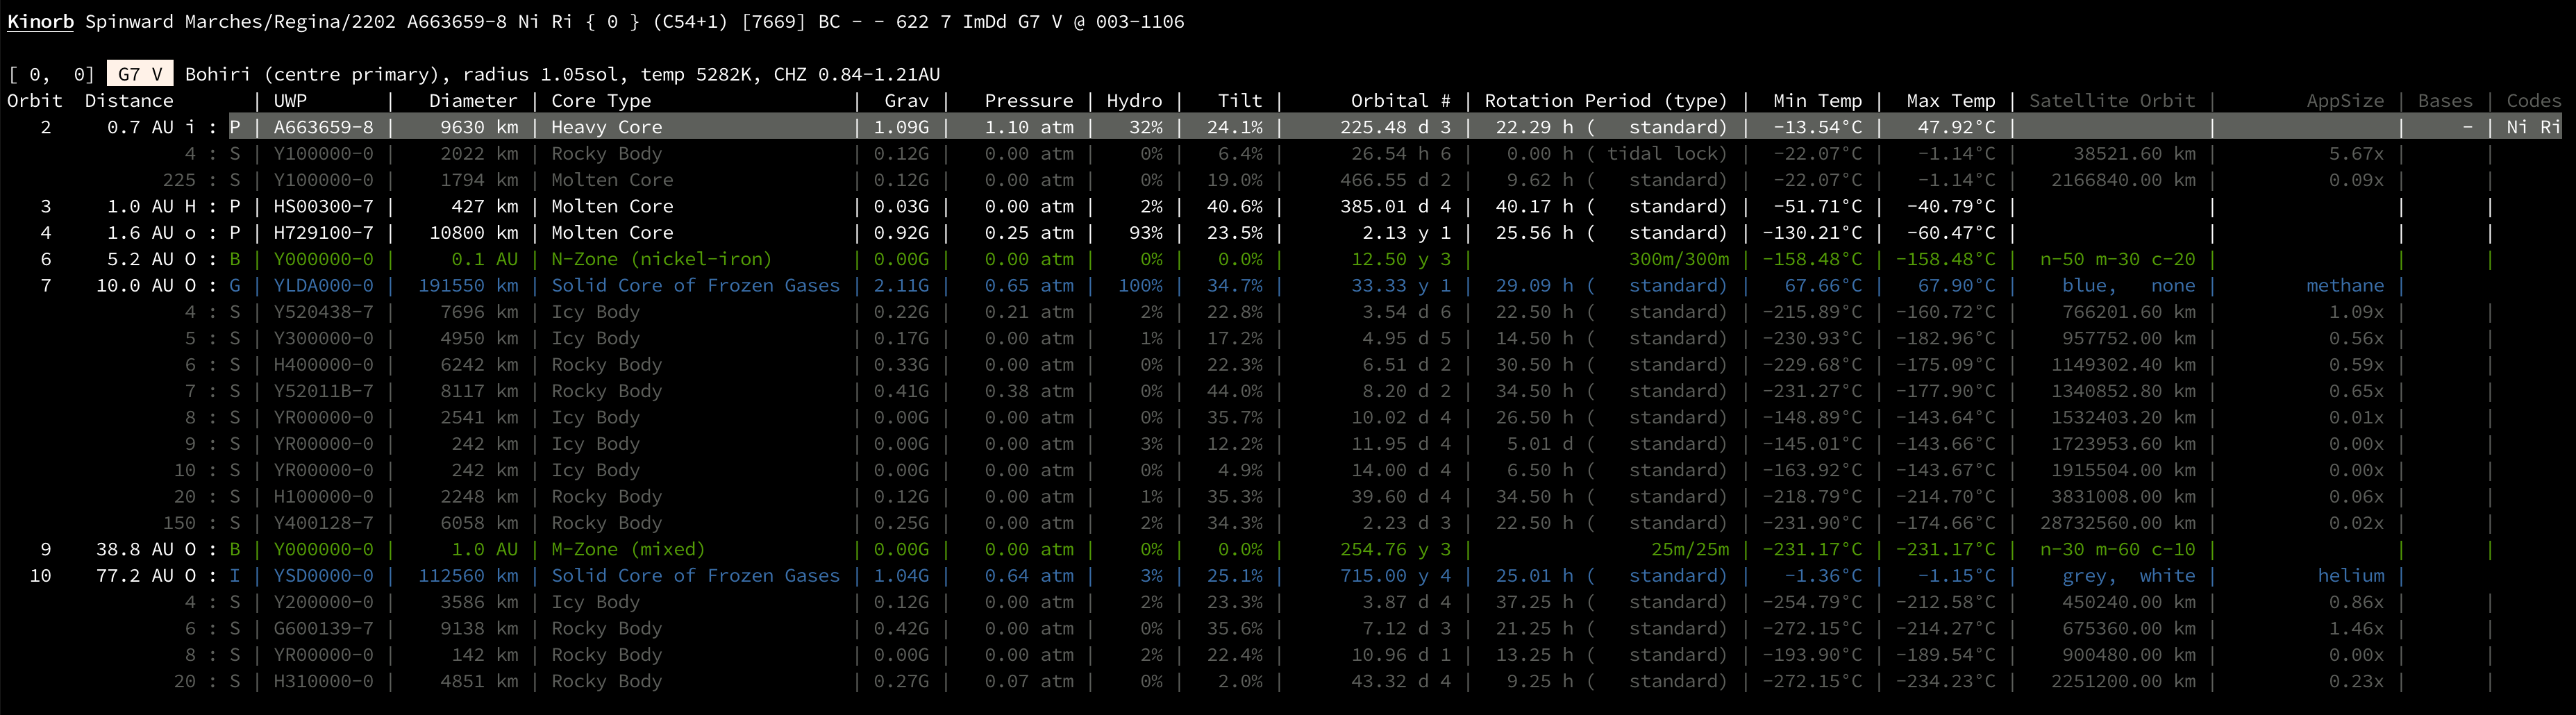Select the 0.38 atm pressure value
The height and width of the screenshot is (715, 2576).
click(x=1029, y=391)
